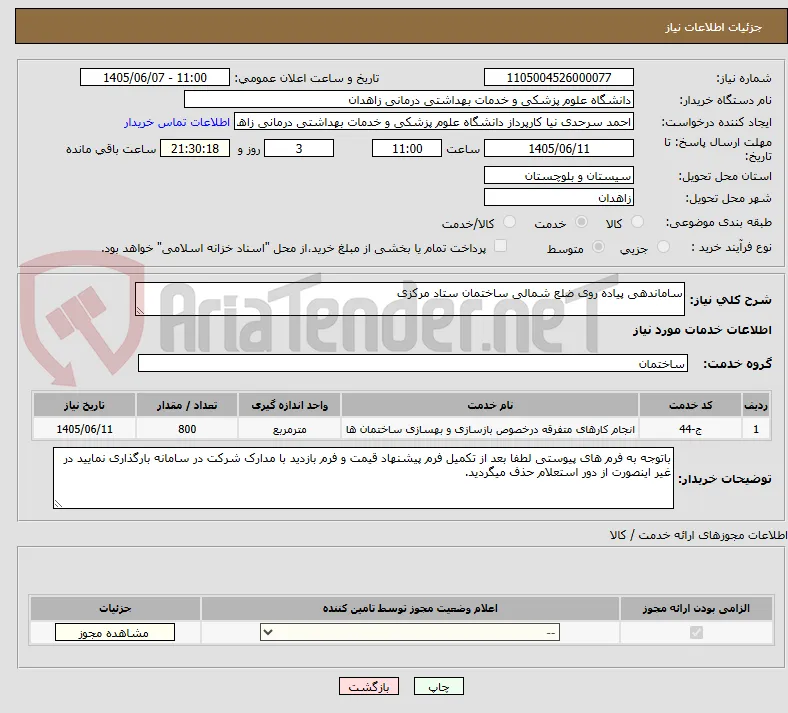
Task: Click the الزامی بودن ارائه مجوز header
Action: 696,608
